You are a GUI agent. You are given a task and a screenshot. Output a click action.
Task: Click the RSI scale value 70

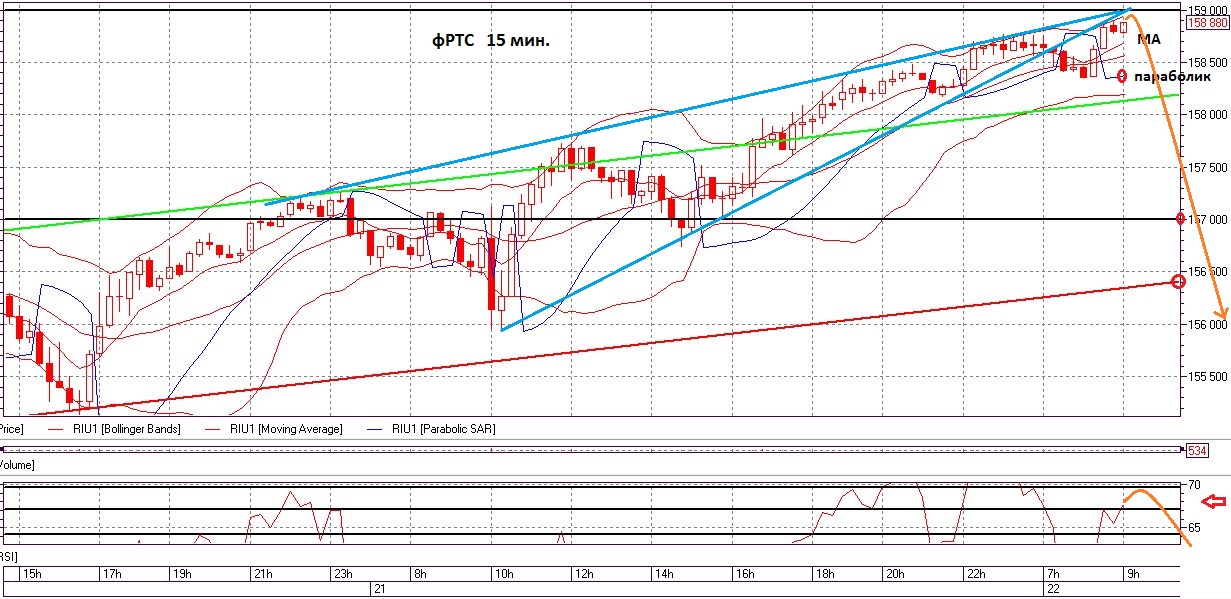coord(1194,485)
